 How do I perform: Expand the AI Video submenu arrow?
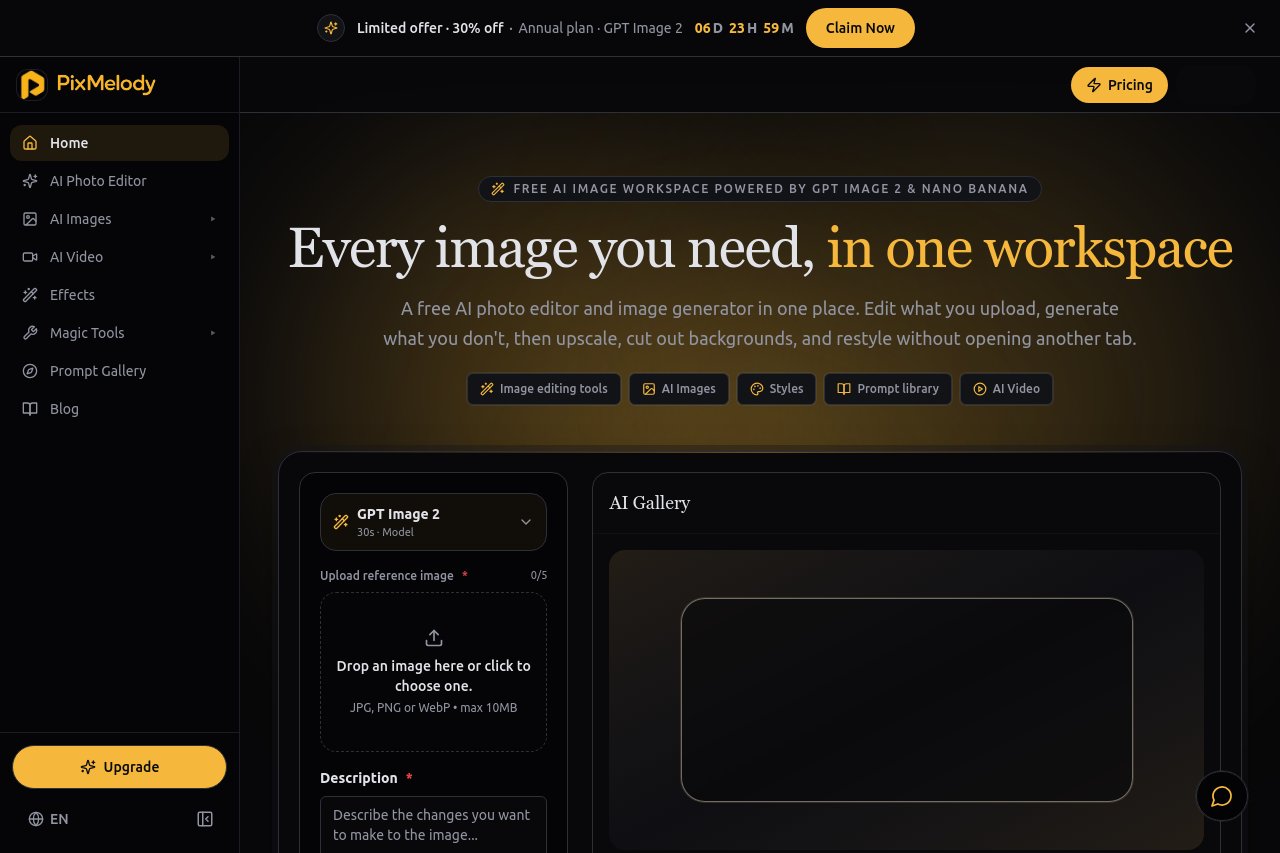213,257
